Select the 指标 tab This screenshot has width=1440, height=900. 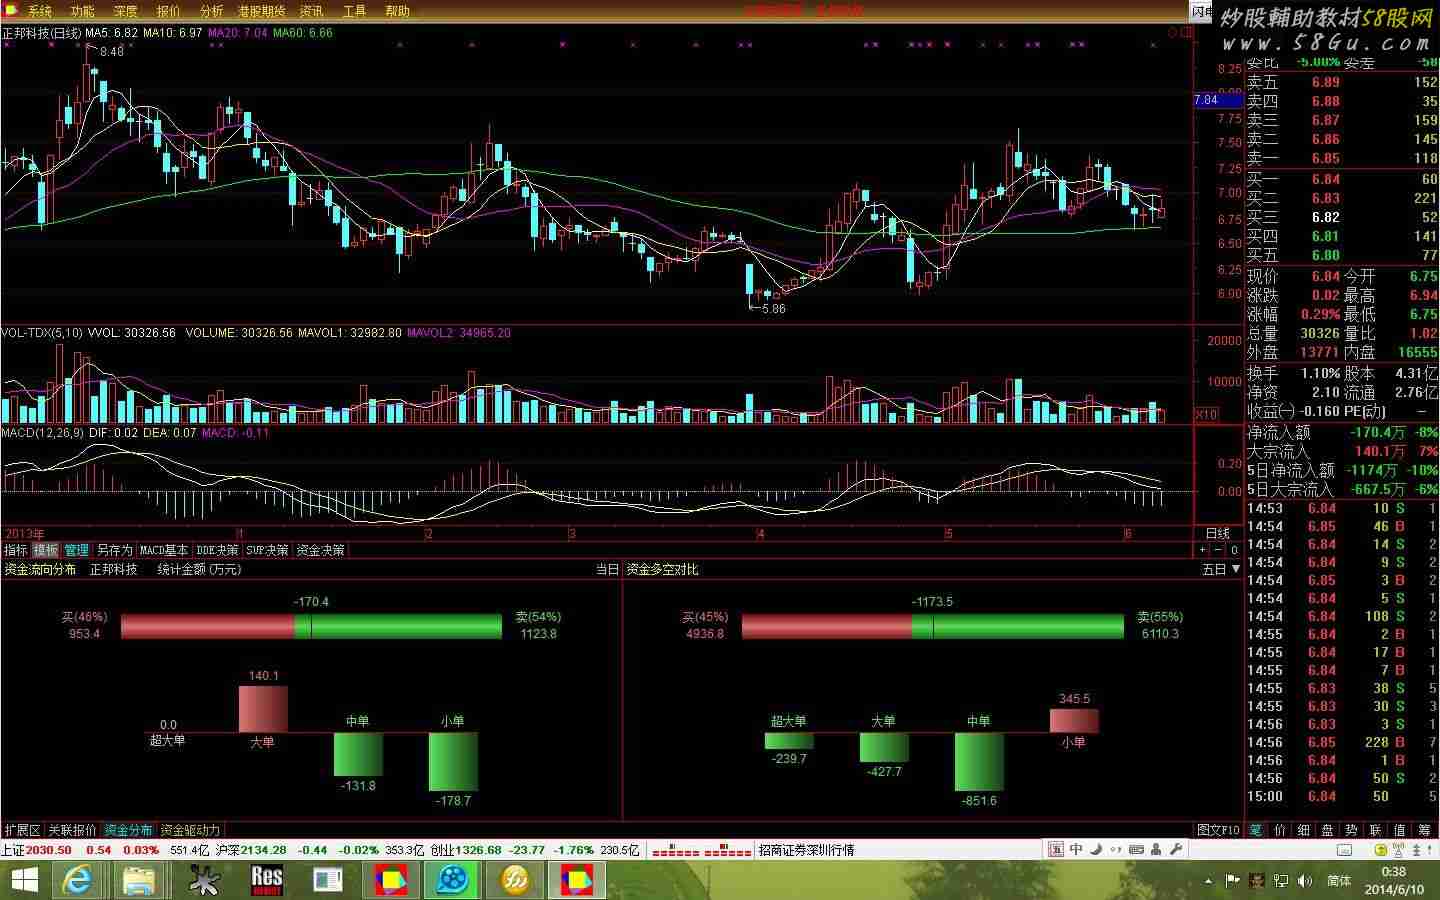16,550
